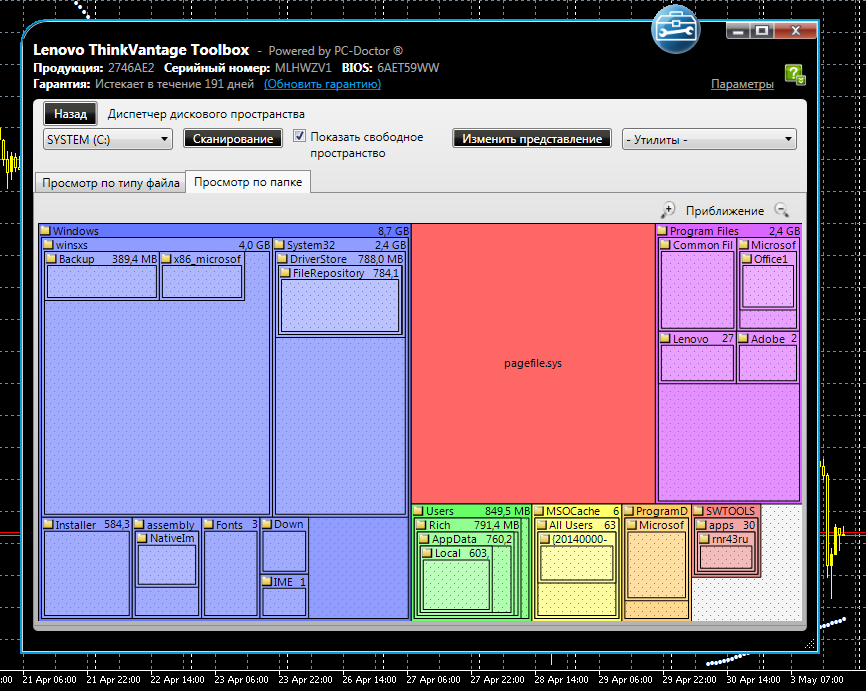The width and height of the screenshot is (866, 691).
Task: Click the MSOCache folder icon
Action: pyautogui.click(x=539, y=511)
